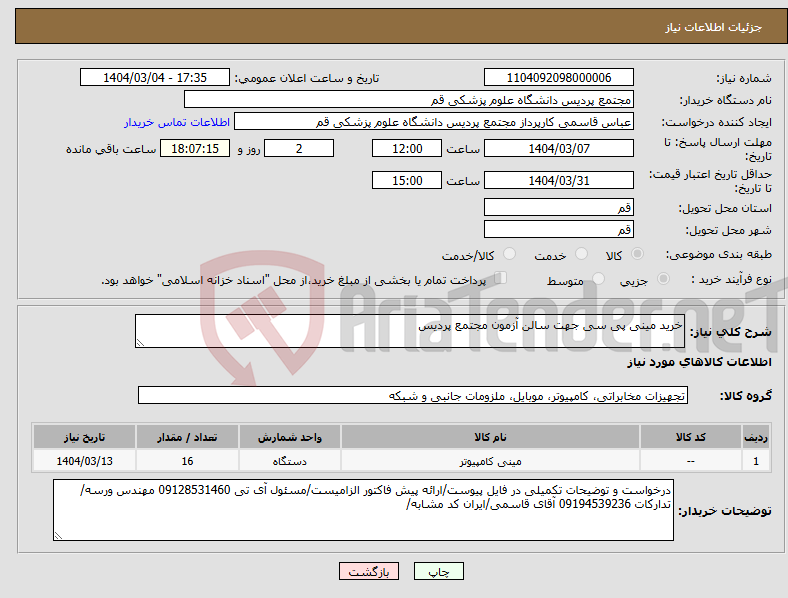Click the deadline hour 12:00 field
788x598 pixels.
click(407, 148)
